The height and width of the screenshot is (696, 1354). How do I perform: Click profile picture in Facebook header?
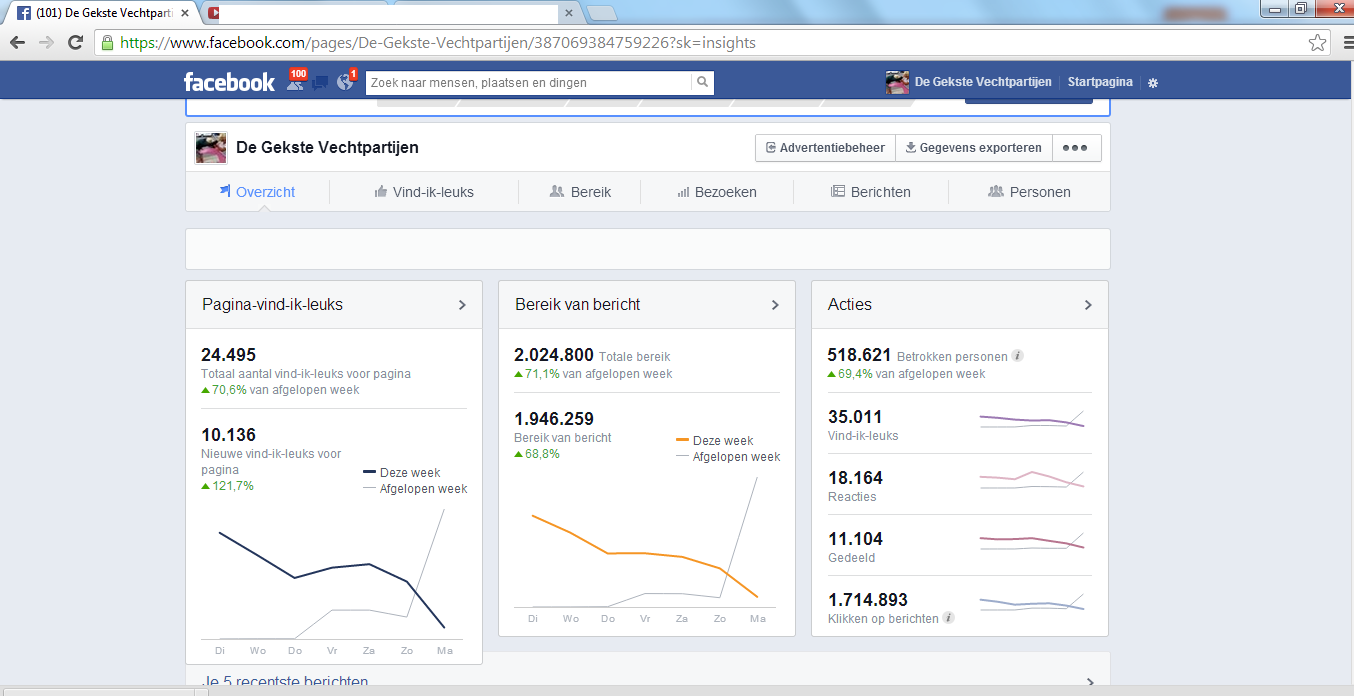[x=897, y=82]
